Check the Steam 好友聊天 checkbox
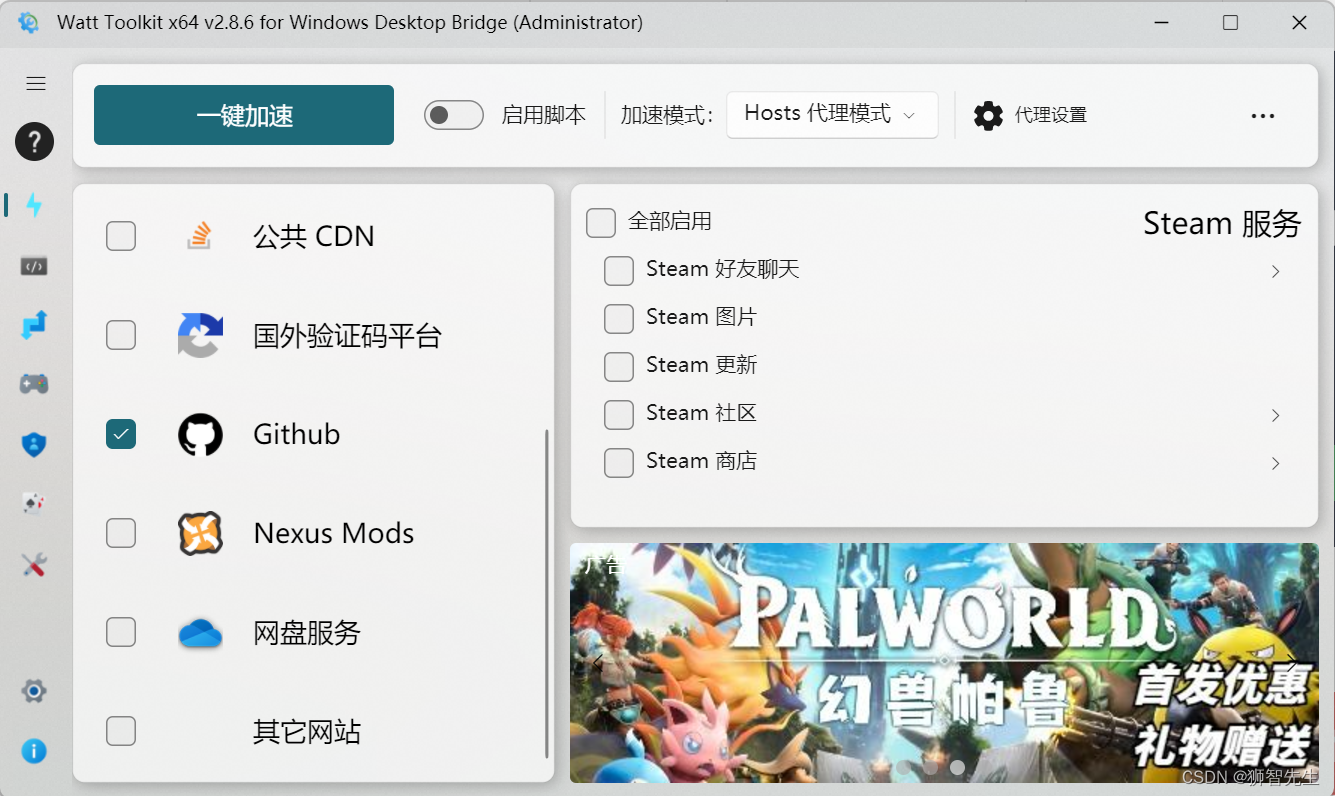Screen dimensions: 1335x796 [619, 270]
